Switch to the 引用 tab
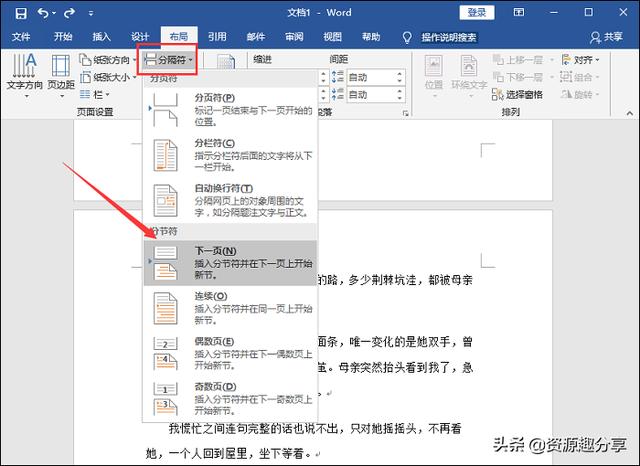 217,37
